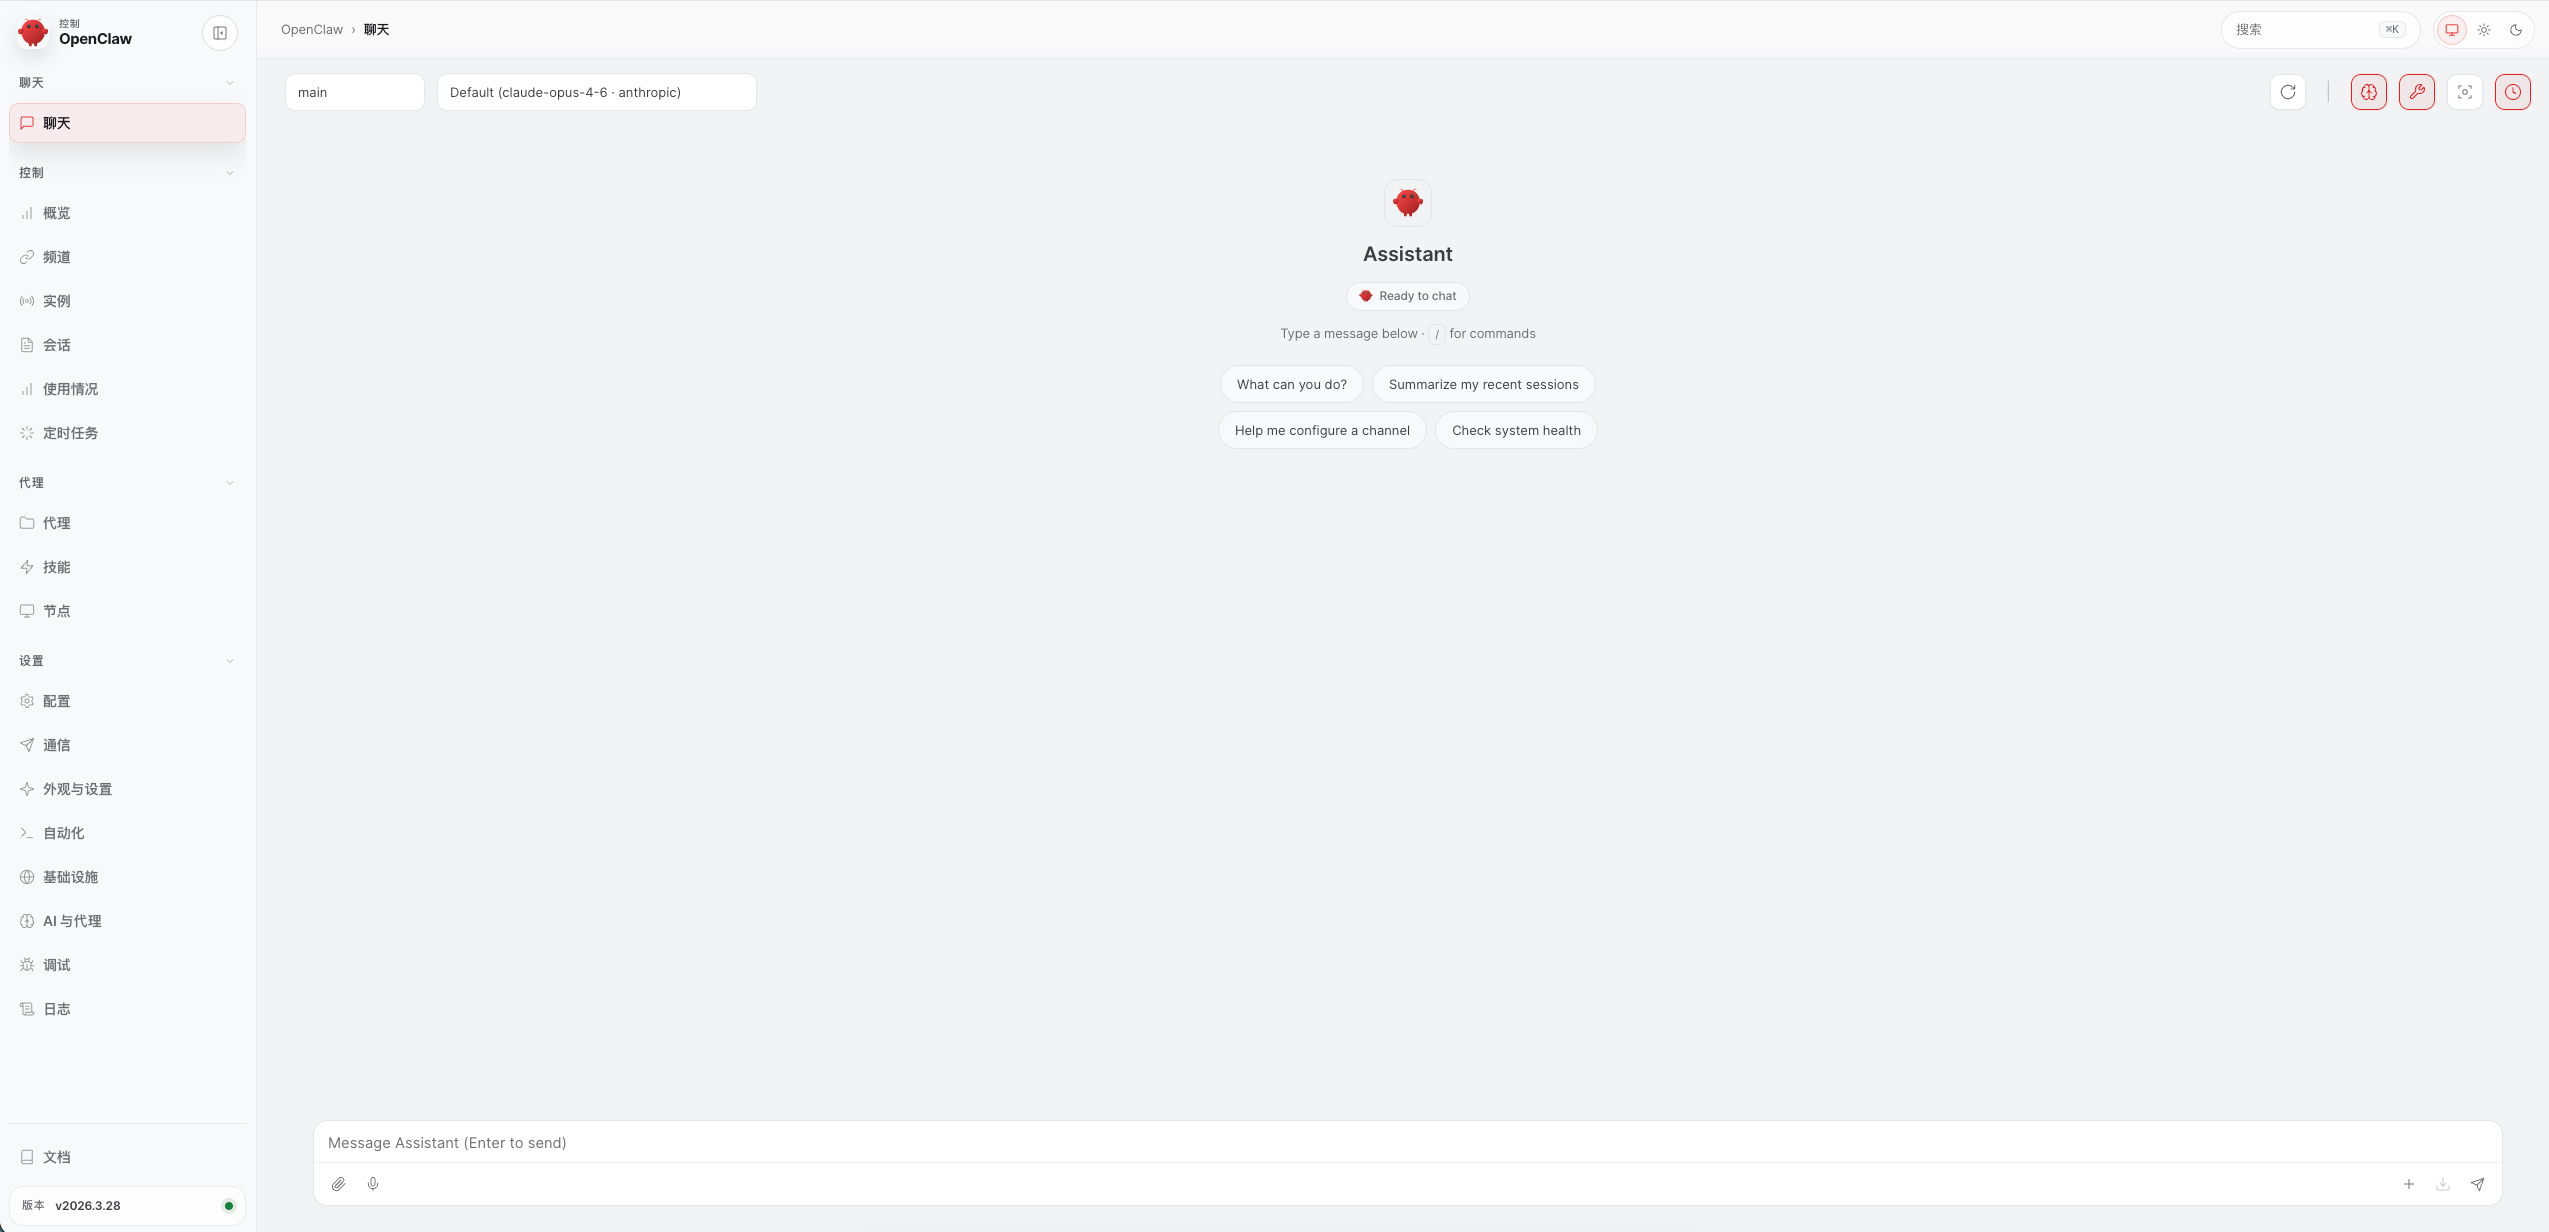
Task: Click the send message paper plane icon
Action: pyautogui.click(x=2477, y=1184)
